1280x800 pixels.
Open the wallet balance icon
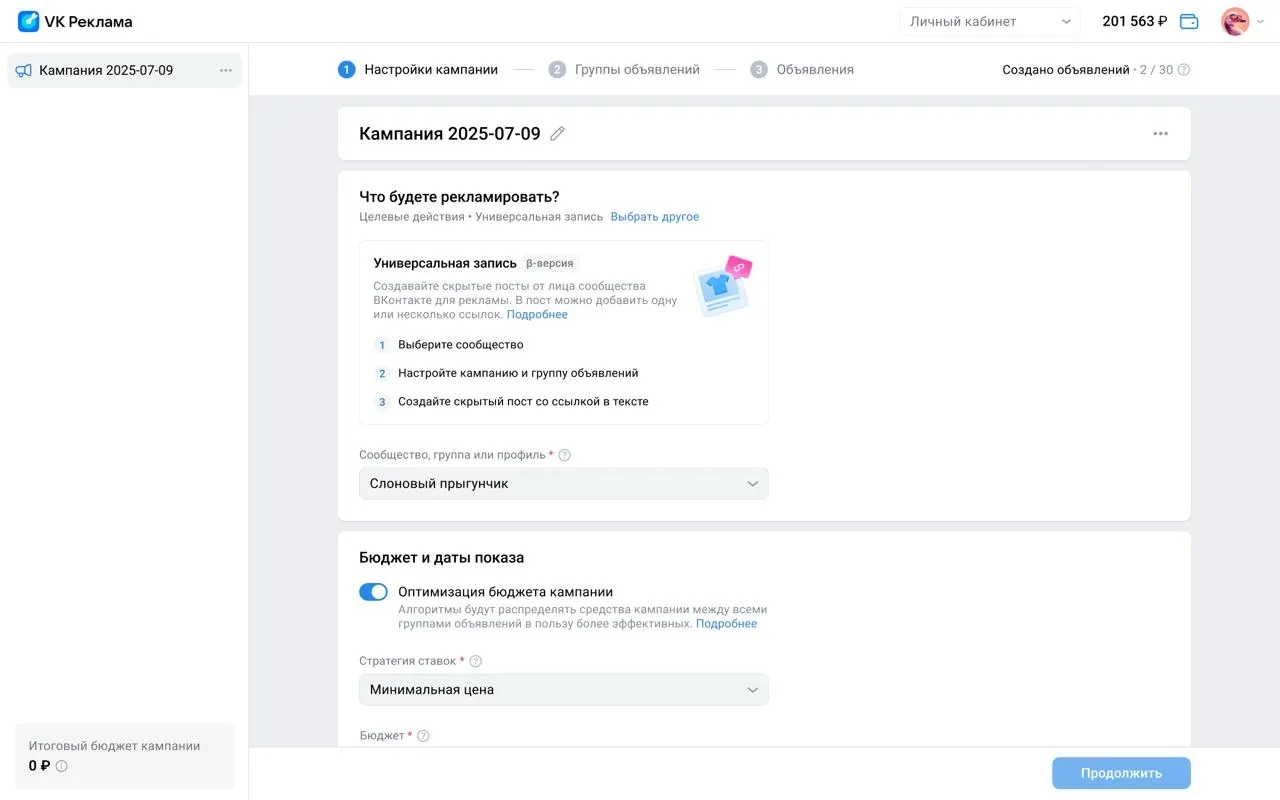pos(1189,21)
